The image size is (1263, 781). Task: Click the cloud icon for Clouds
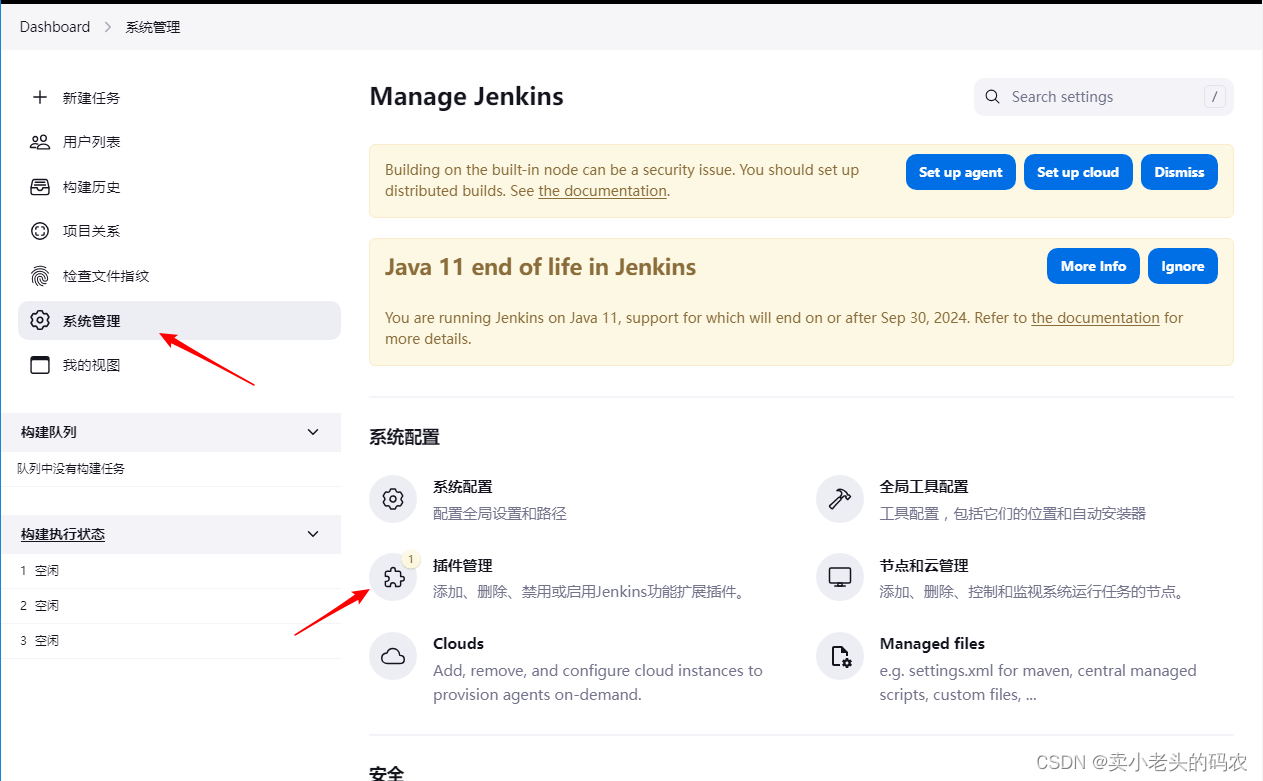(393, 656)
